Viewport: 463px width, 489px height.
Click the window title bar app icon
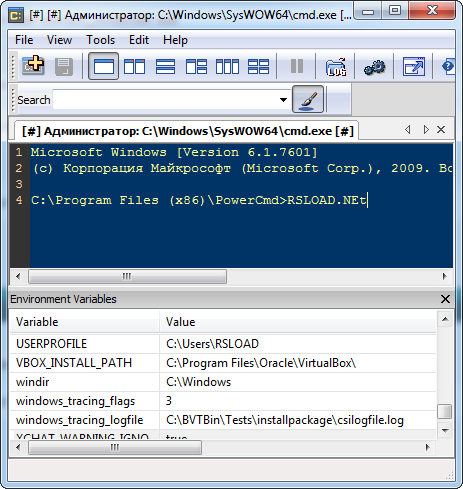click(16, 15)
